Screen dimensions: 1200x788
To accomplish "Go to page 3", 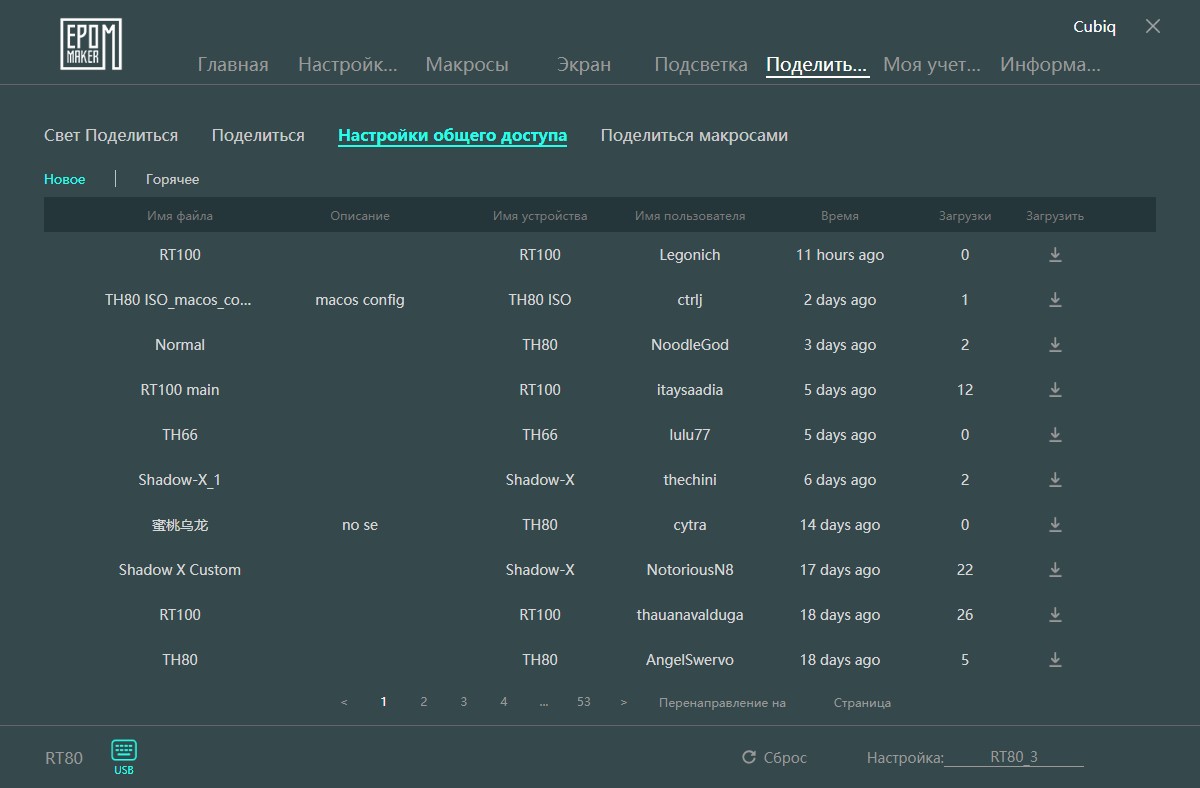I will coord(464,702).
